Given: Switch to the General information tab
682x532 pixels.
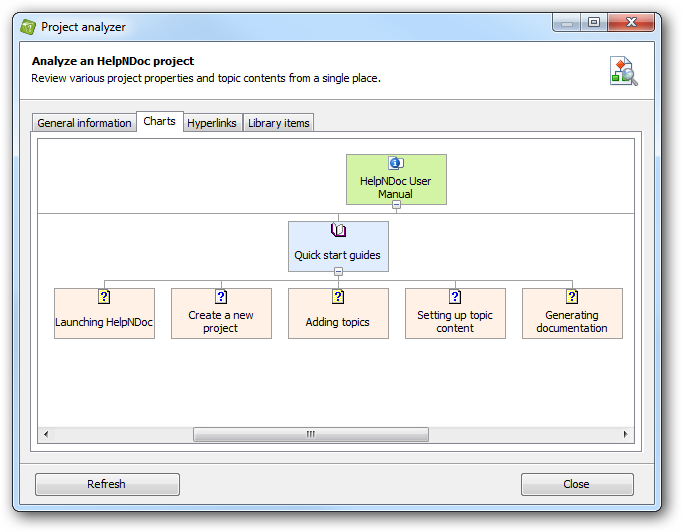Looking at the screenshot, I should tap(84, 123).
